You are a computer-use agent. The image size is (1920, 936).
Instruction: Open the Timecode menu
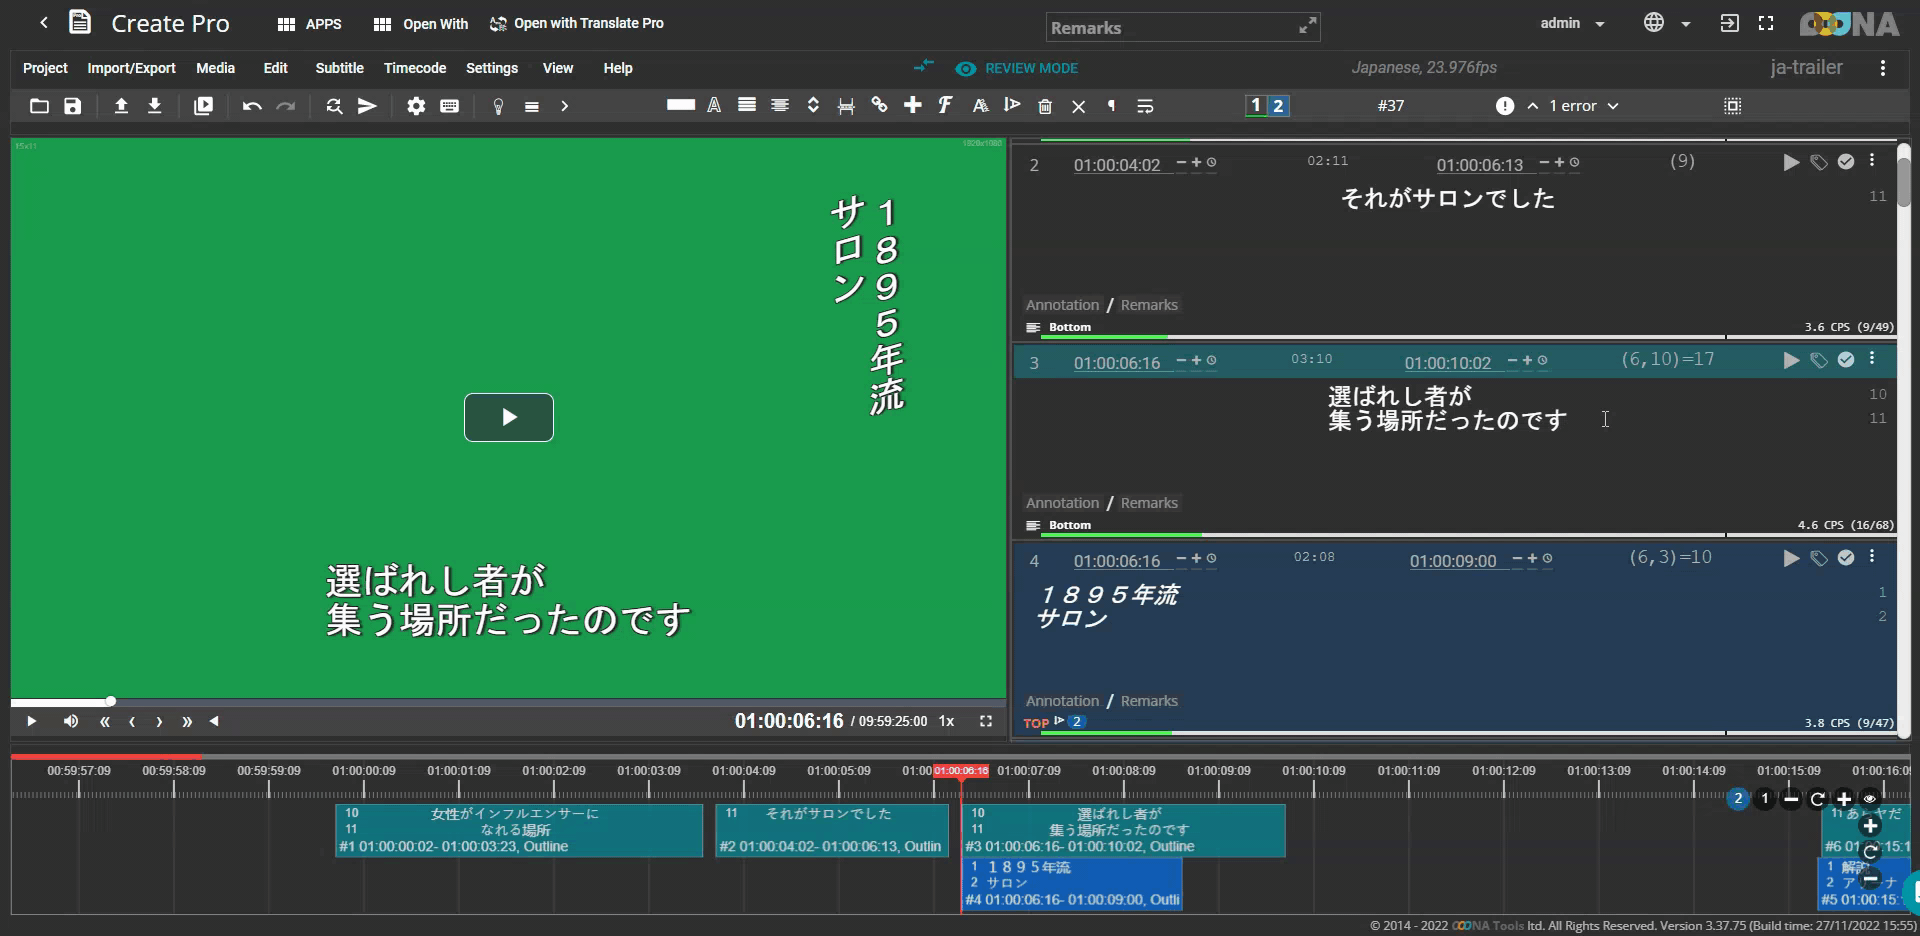click(x=414, y=68)
